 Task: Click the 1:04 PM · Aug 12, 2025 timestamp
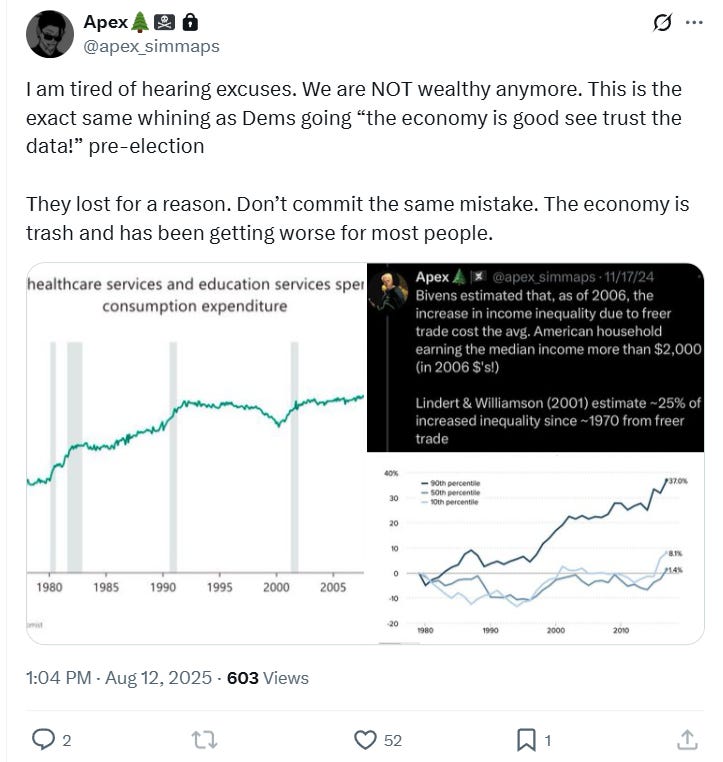(x=118, y=678)
